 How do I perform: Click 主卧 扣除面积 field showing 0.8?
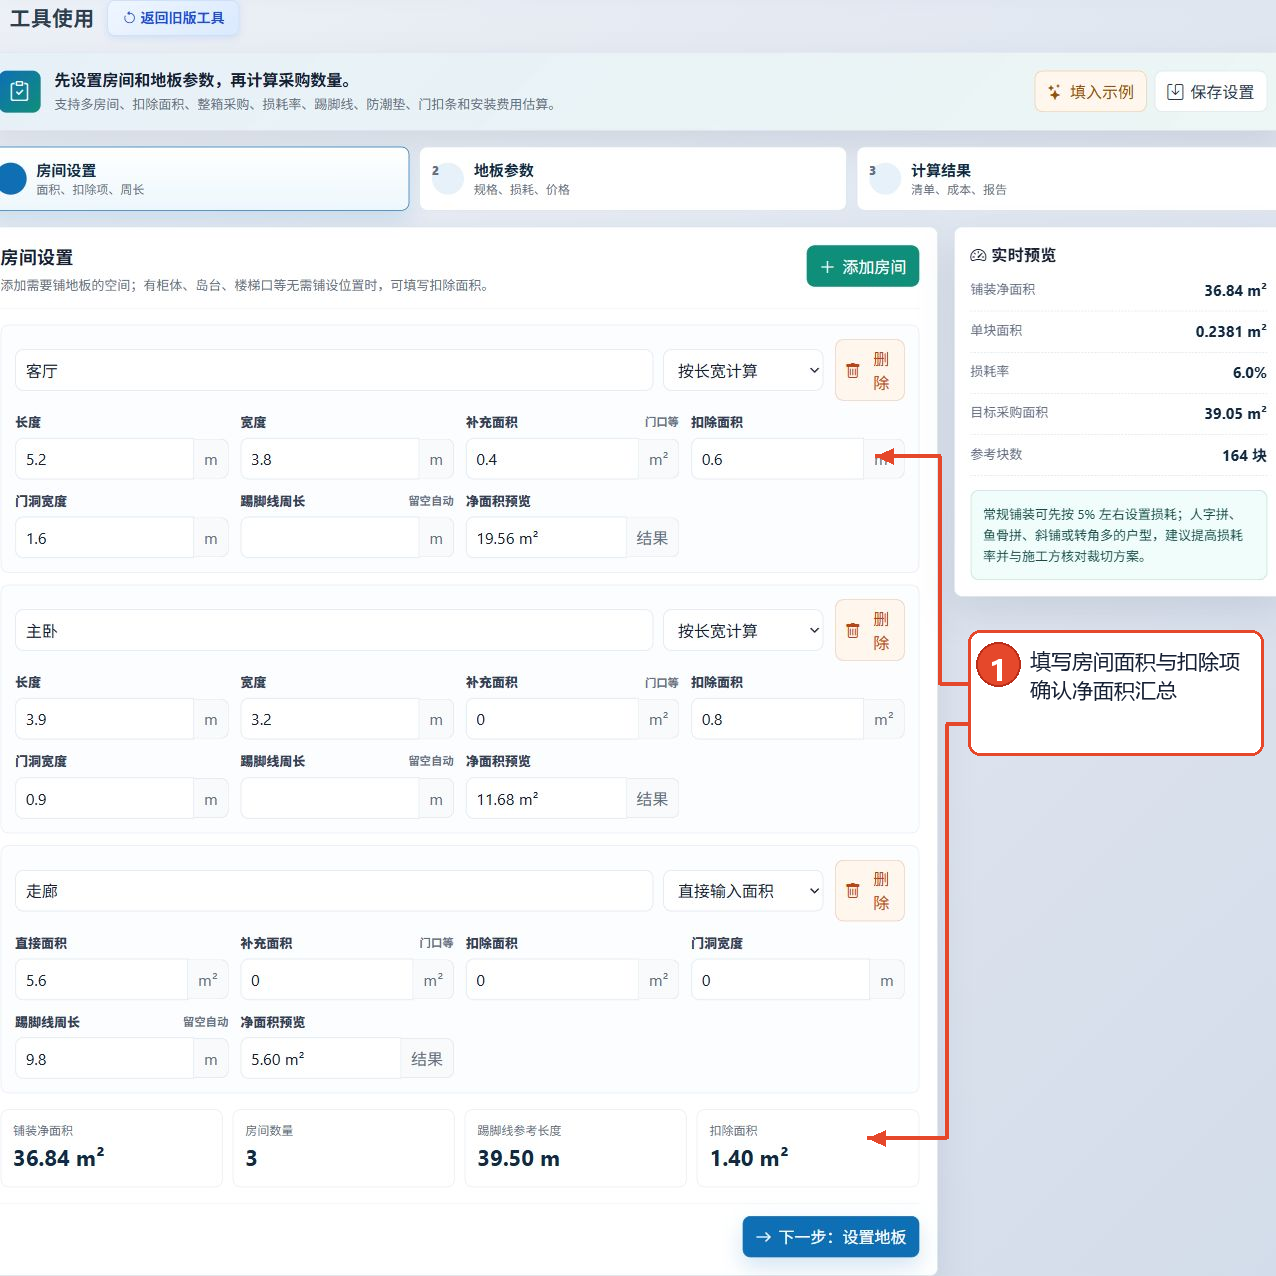(777, 719)
